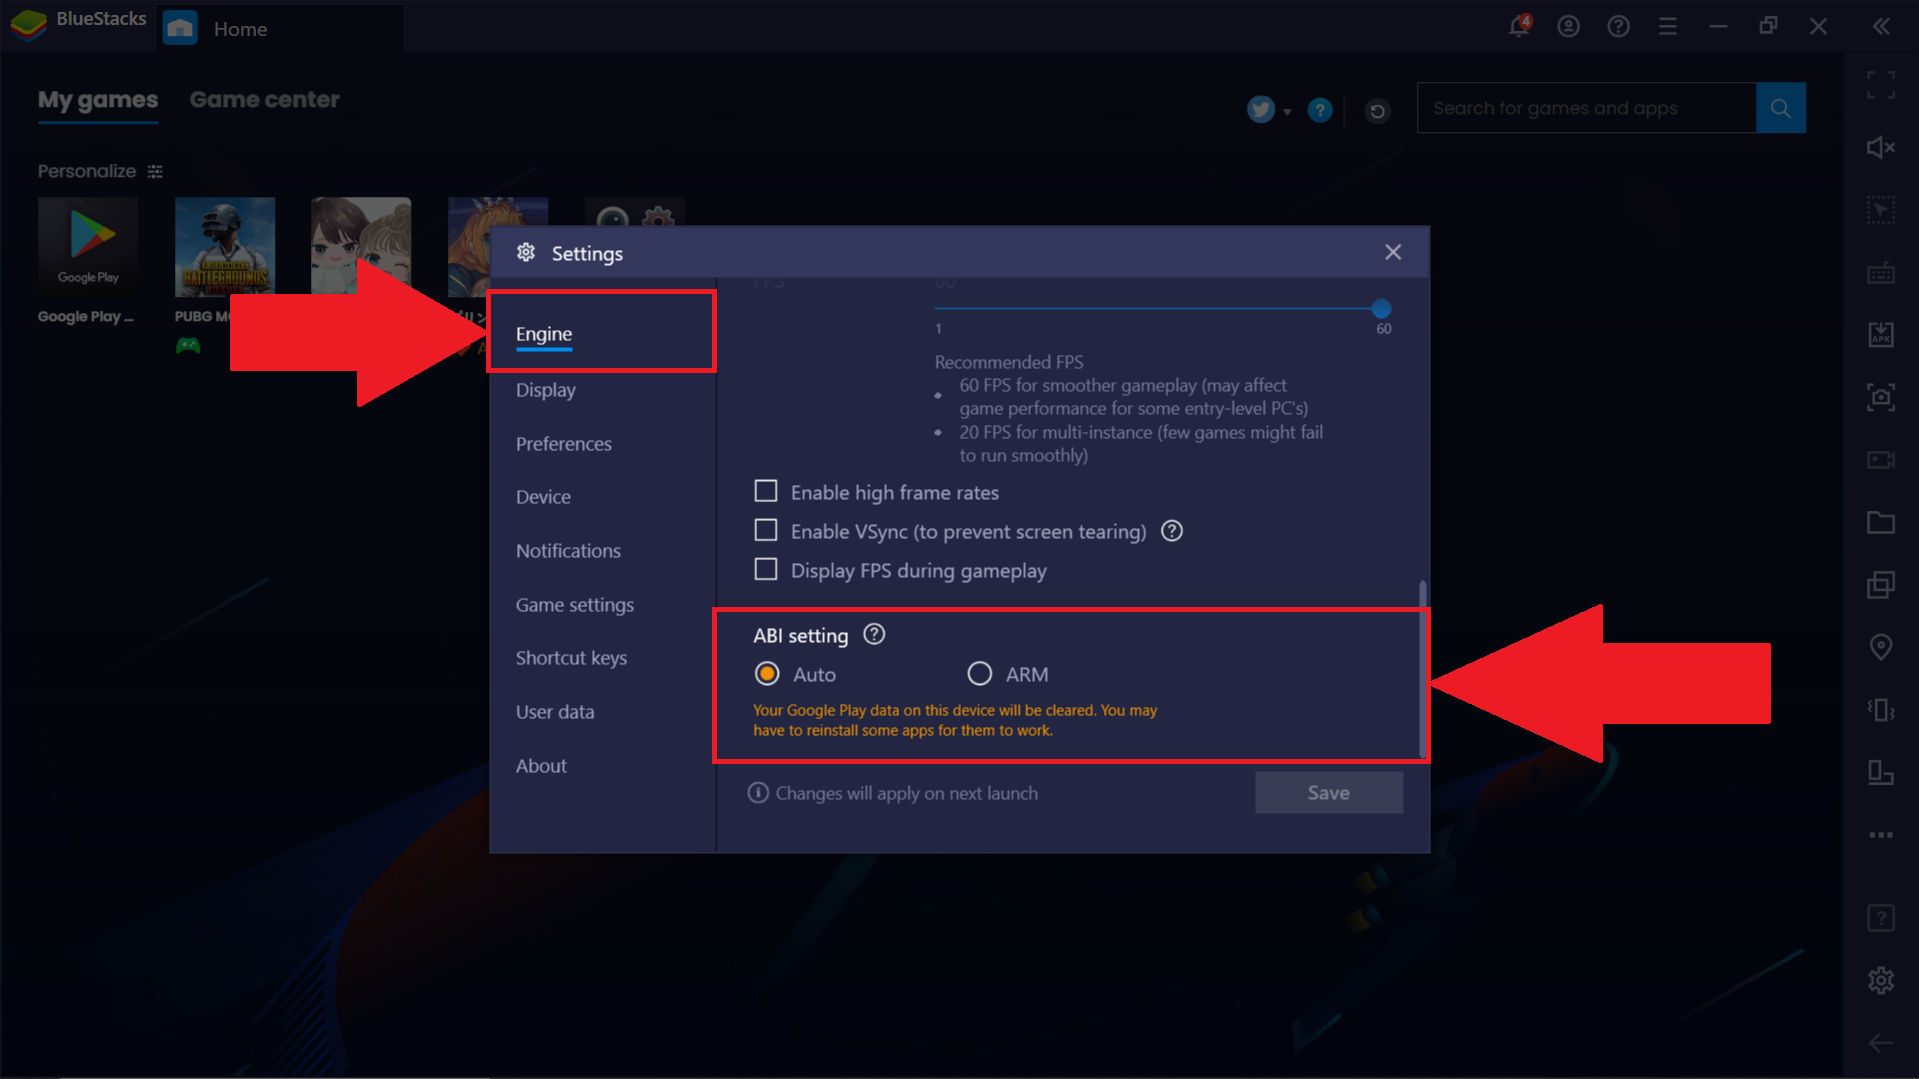This screenshot has height=1079, width=1919.
Task: Enable VSync checkbox
Action: (x=765, y=530)
